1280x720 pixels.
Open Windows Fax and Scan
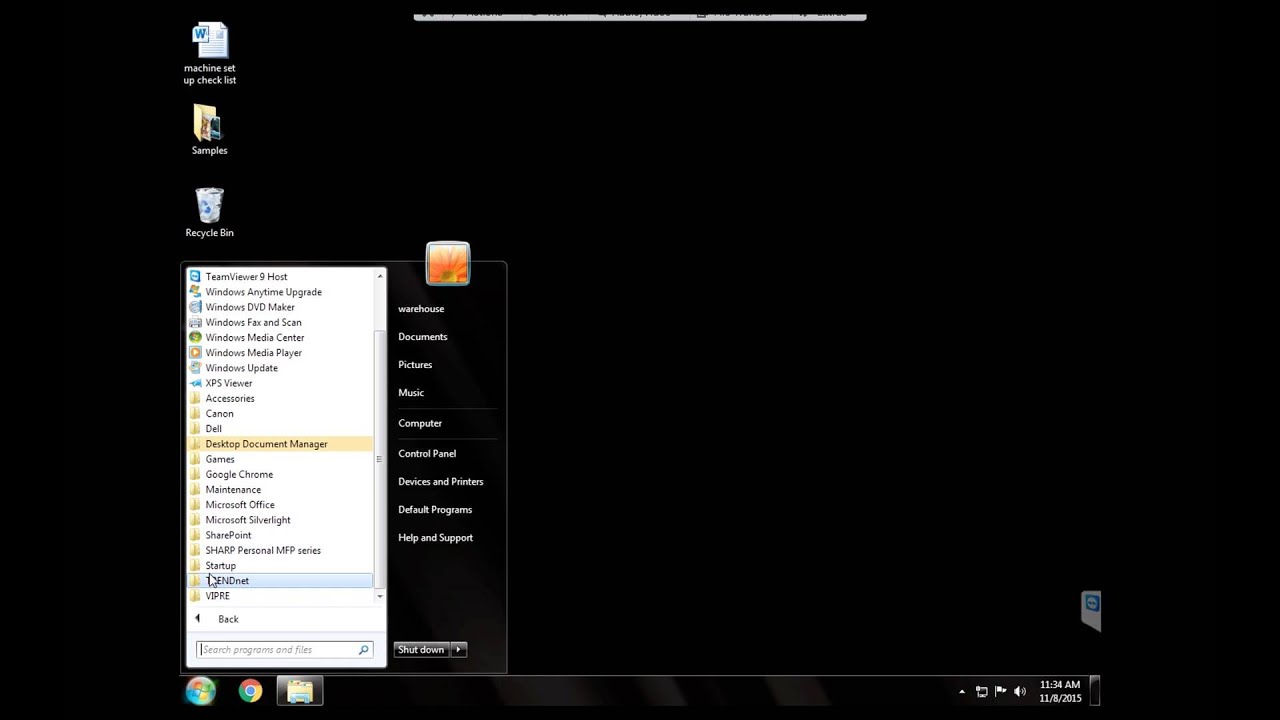(x=280, y=322)
